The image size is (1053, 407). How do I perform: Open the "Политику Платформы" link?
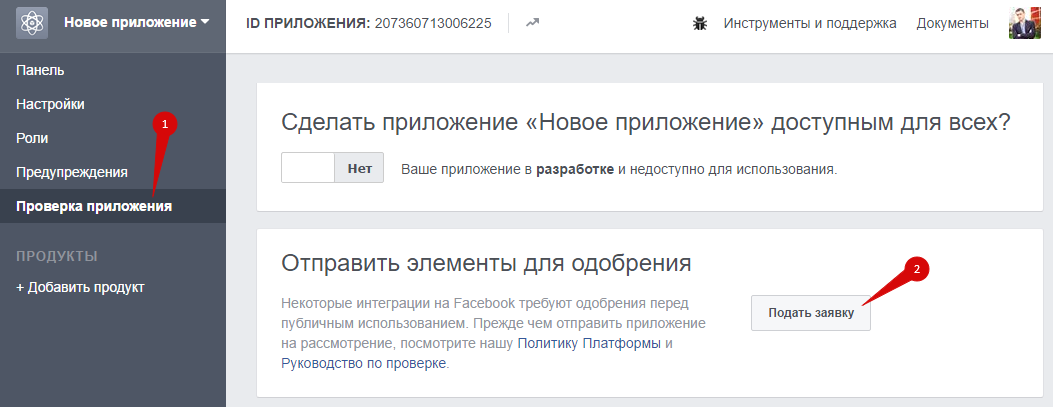coord(589,344)
